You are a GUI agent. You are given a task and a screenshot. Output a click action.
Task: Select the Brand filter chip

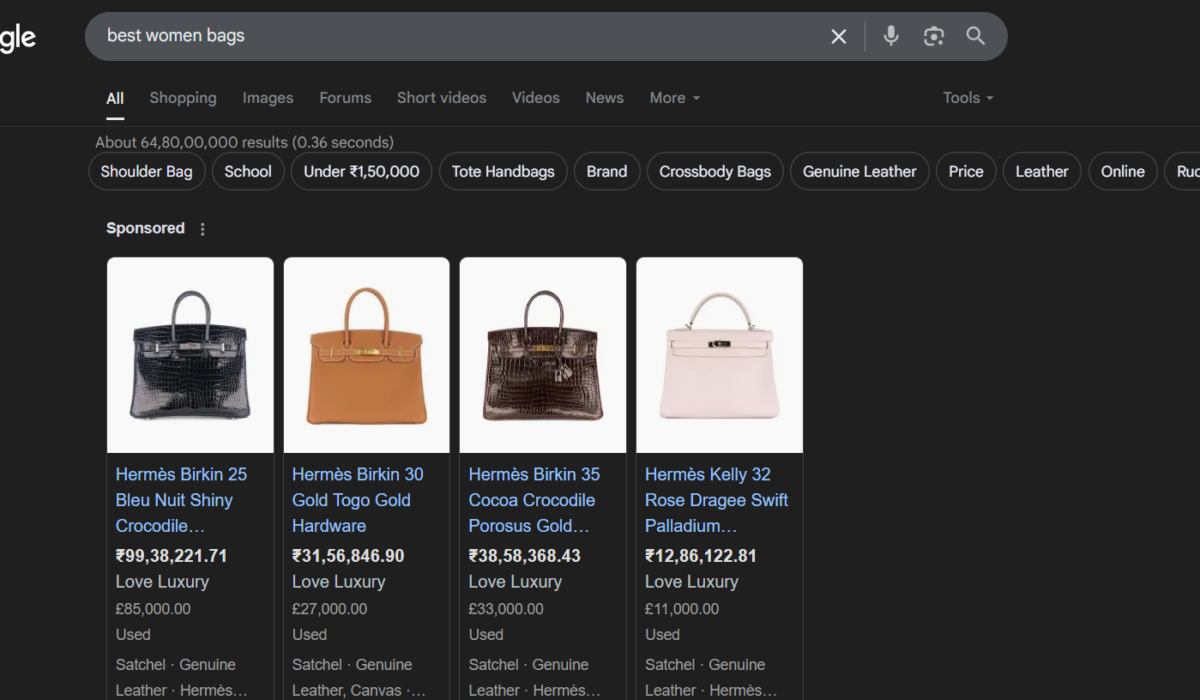[607, 171]
